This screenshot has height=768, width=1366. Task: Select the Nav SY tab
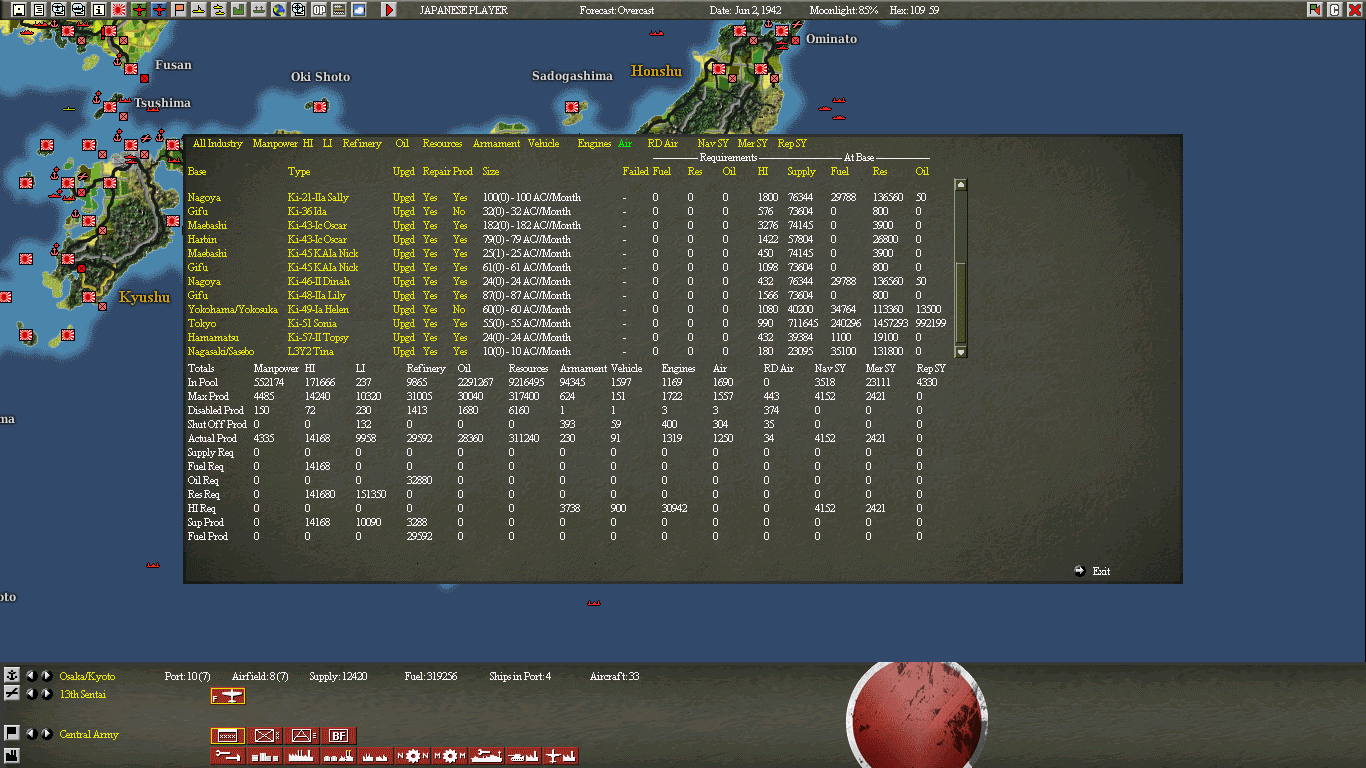pyautogui.click(x=713, y=144)
